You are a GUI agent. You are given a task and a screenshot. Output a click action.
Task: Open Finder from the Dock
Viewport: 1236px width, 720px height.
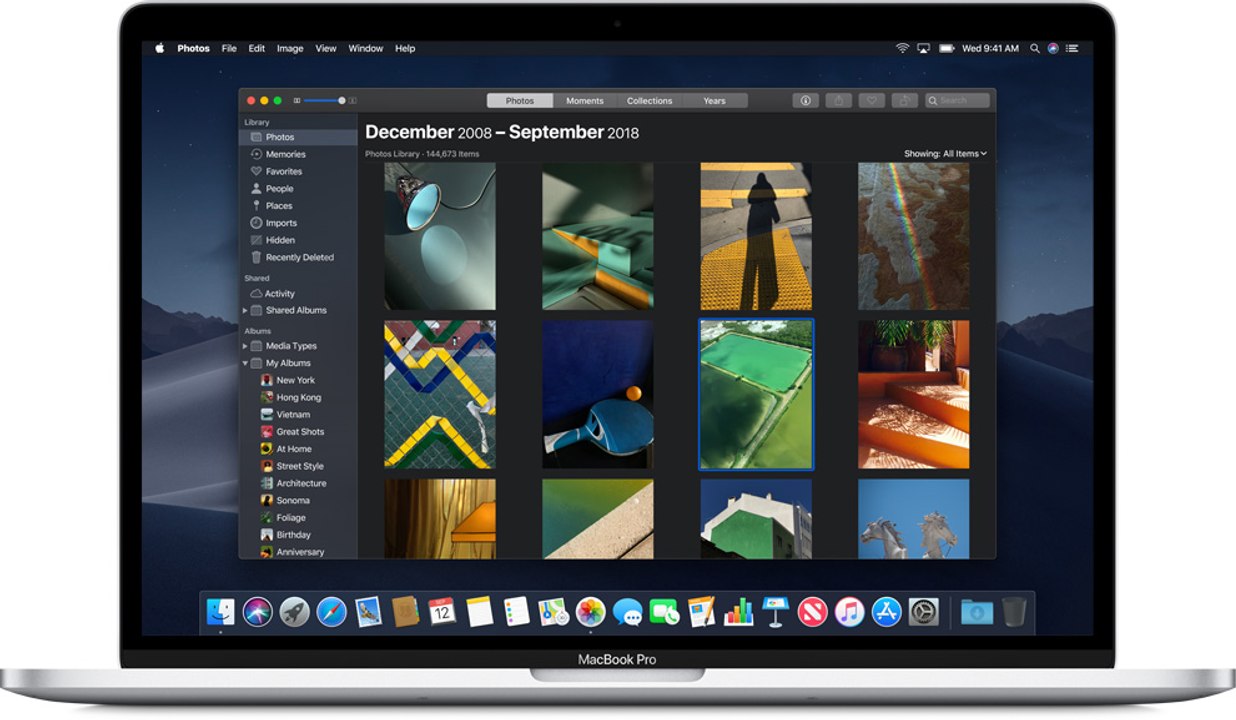pyautogui.click(x=221, y=611)
